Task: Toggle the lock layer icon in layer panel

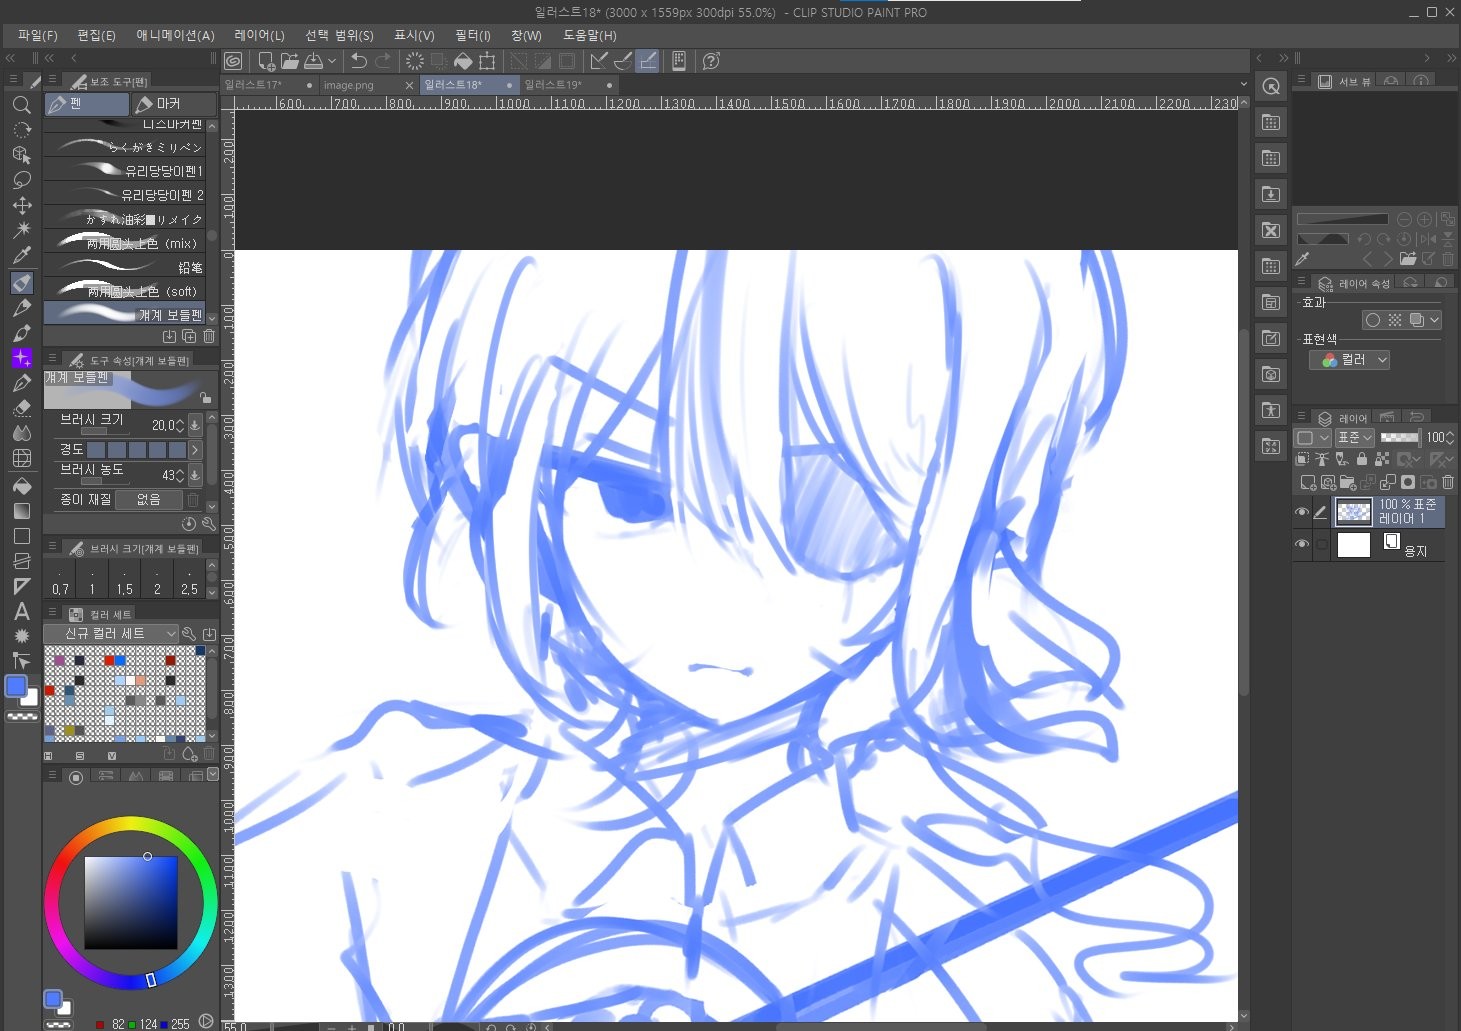Action: coord(1361,459)
